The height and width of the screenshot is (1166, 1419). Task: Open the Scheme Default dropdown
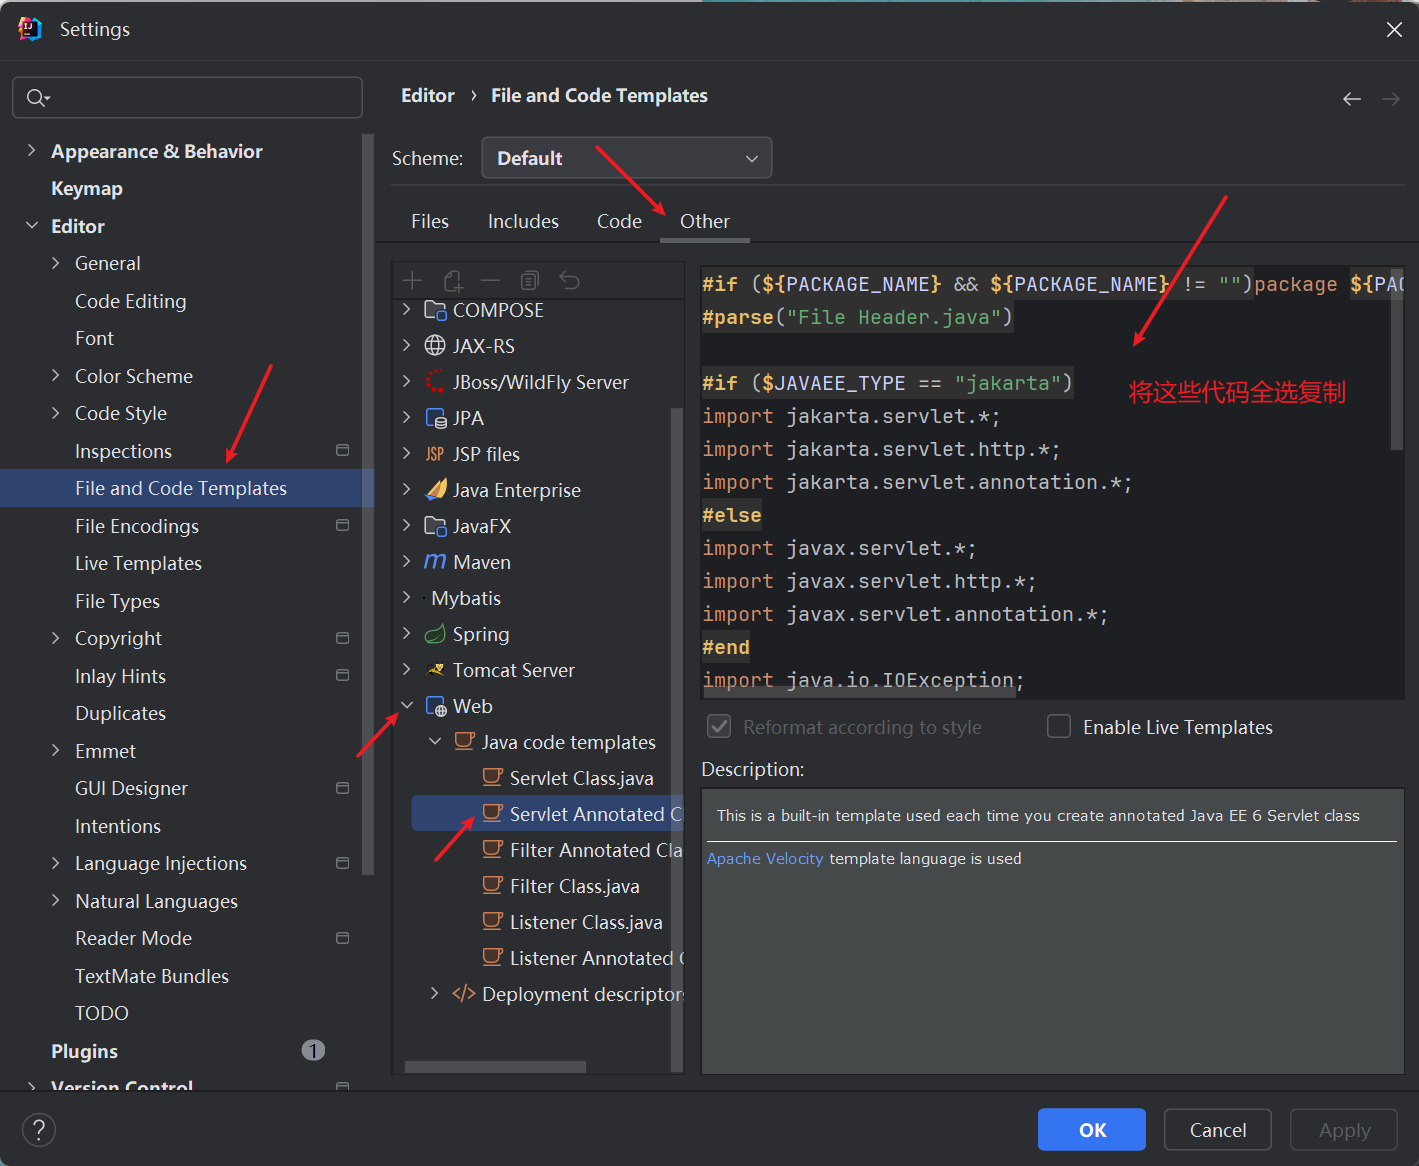coord(627,158)
